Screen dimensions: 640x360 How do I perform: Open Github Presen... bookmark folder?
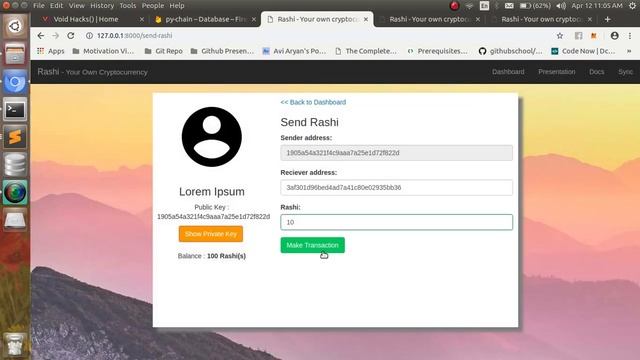[x=222, y=51]
